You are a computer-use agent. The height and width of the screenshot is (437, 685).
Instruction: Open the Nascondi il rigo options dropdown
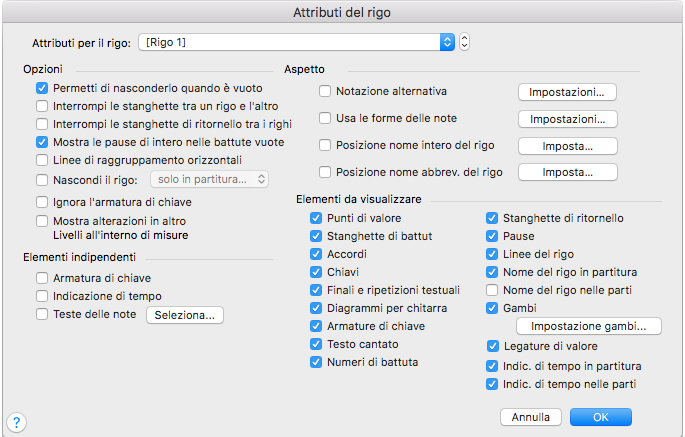click(208, 179)
